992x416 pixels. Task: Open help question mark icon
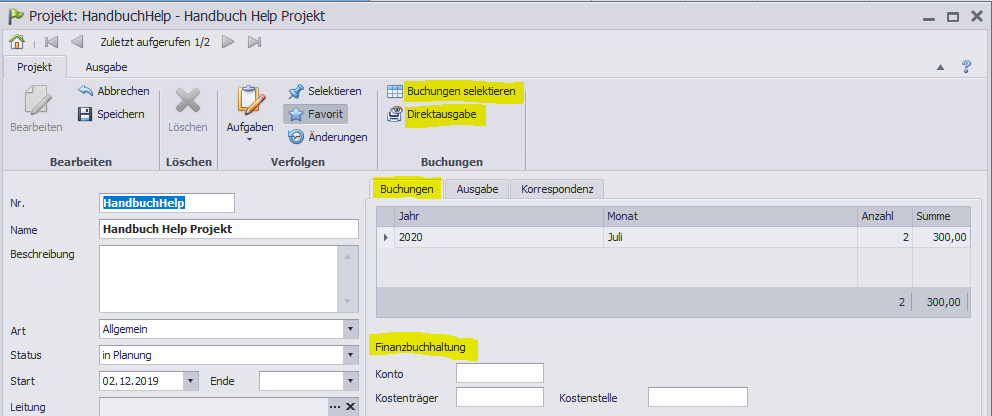pyautogui.click(x=966, y=66)
